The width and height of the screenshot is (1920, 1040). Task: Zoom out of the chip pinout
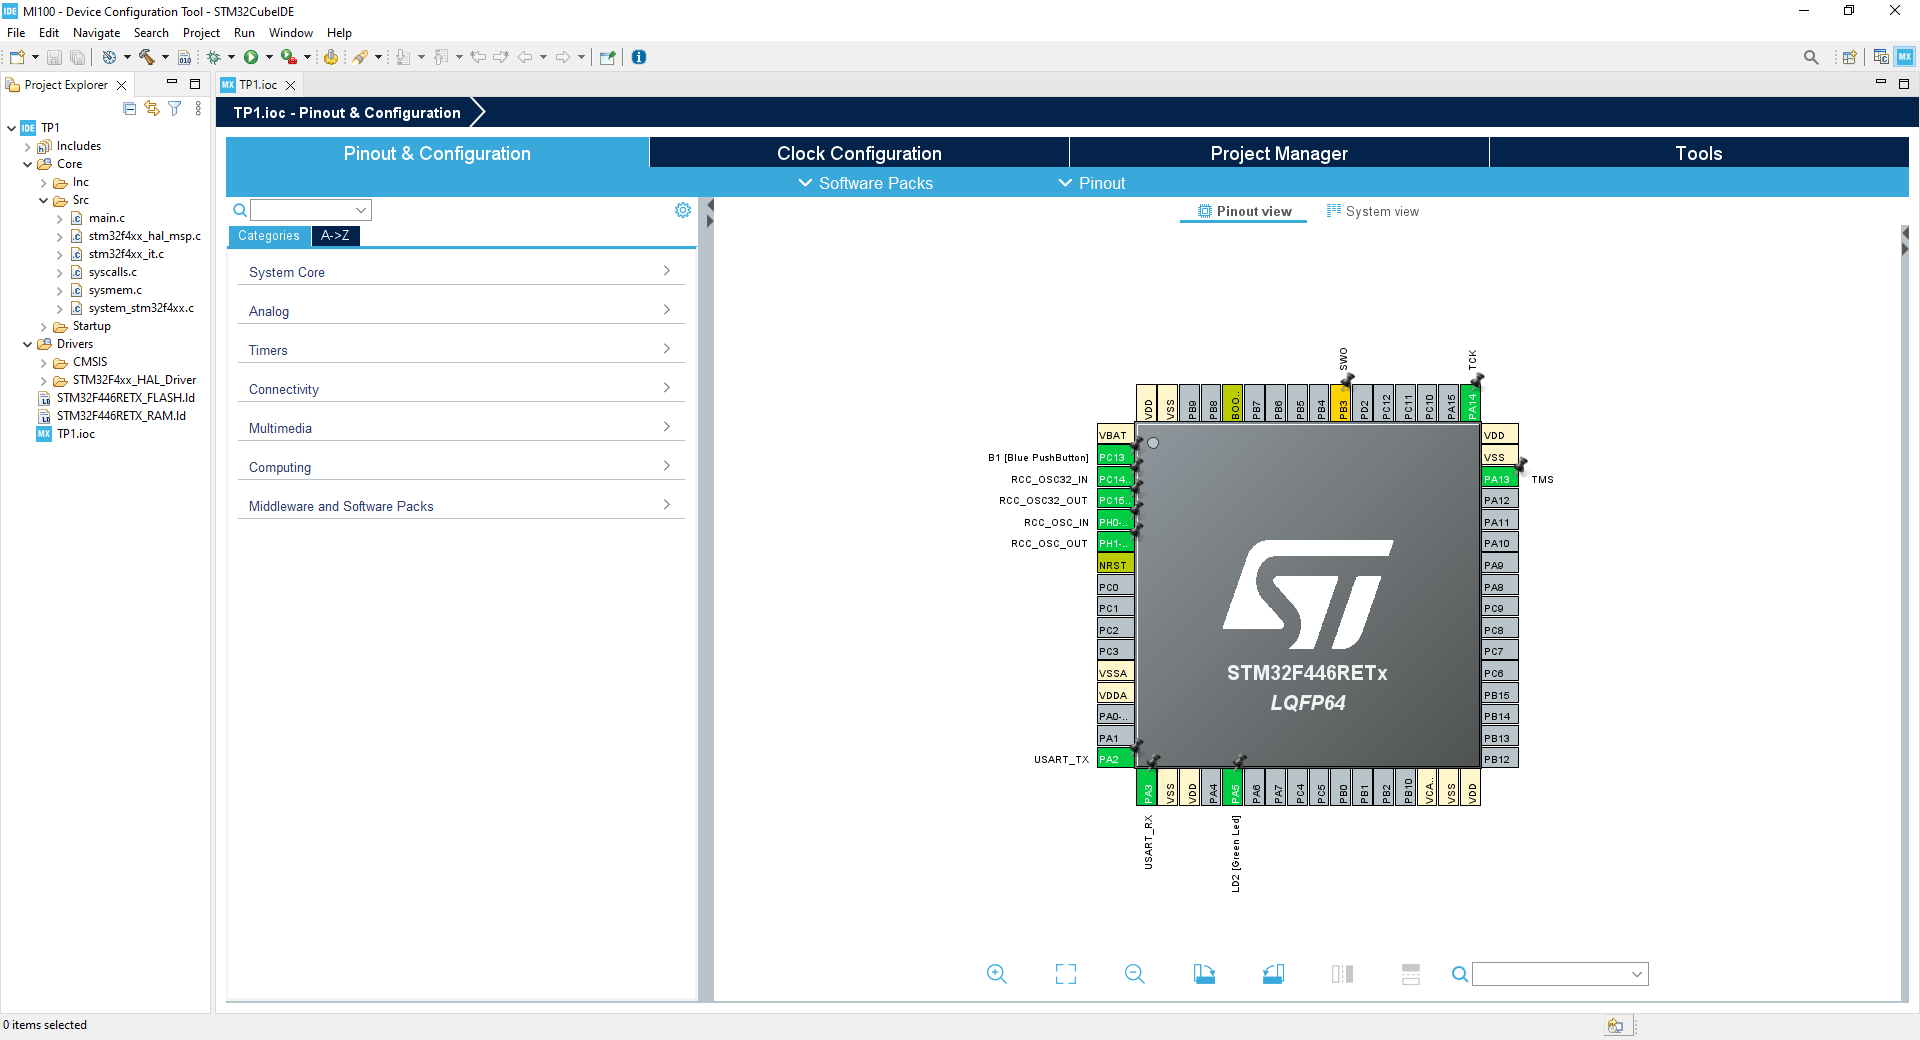pyautogui.click(x=1135, y=974)
